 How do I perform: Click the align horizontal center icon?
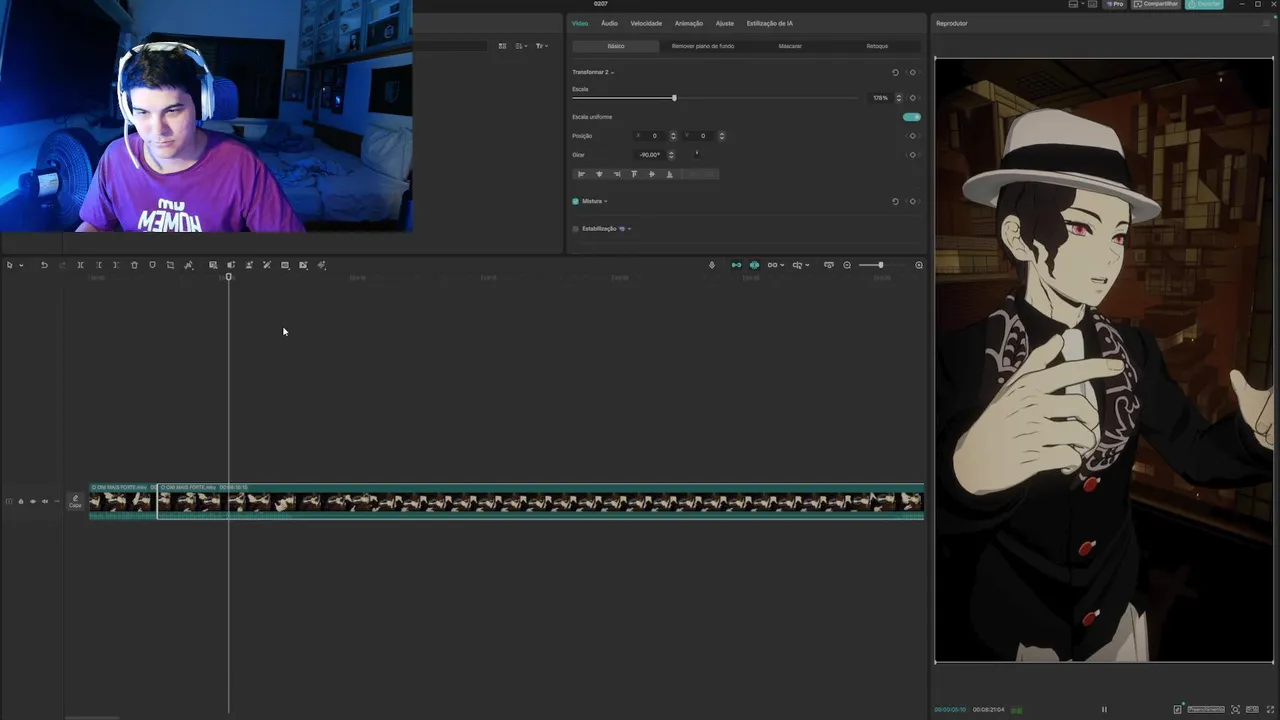coord(599,174)
